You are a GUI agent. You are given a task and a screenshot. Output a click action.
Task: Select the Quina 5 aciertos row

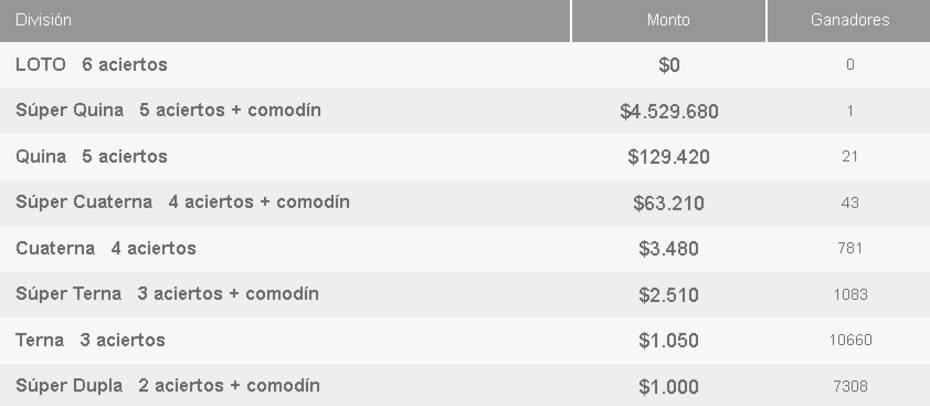click(x=465, y=156)
